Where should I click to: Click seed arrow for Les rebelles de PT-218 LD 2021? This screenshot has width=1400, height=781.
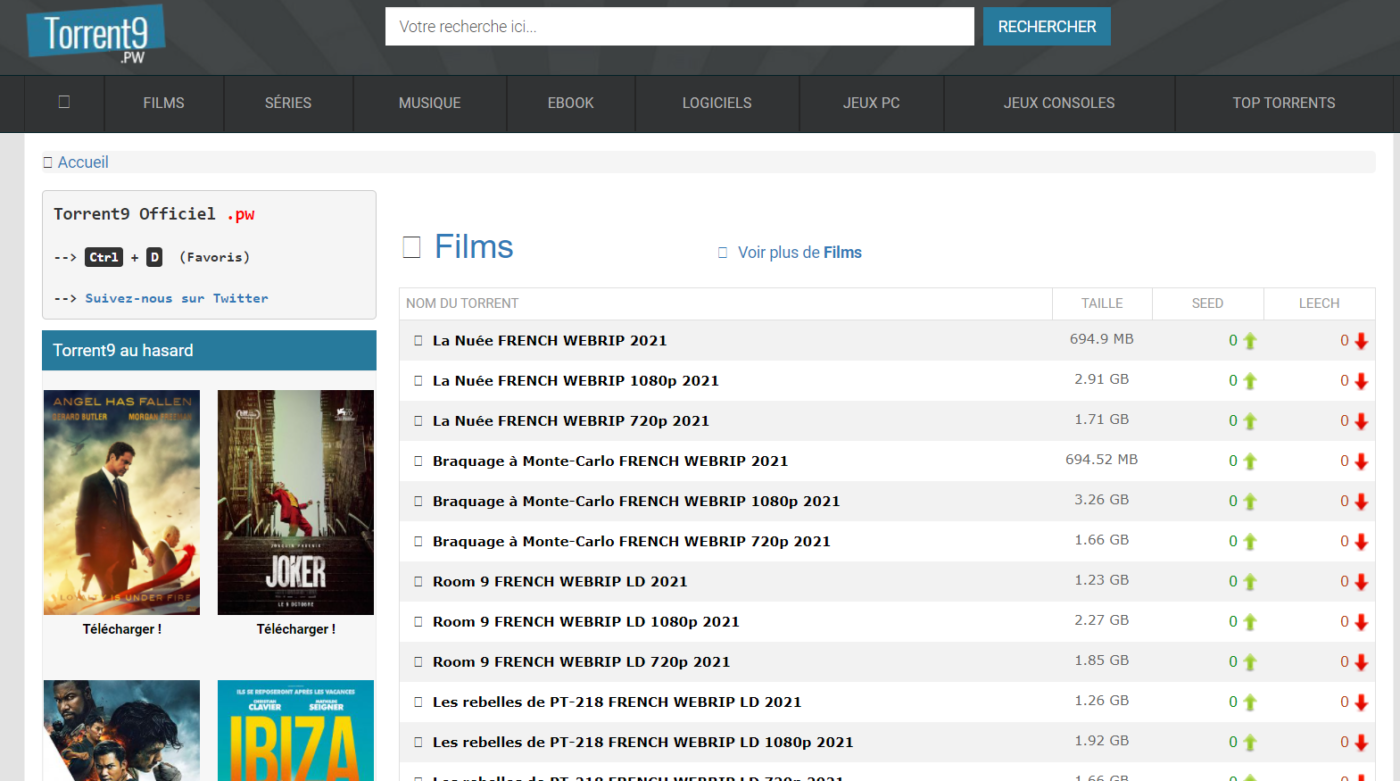click(1250, 702)
